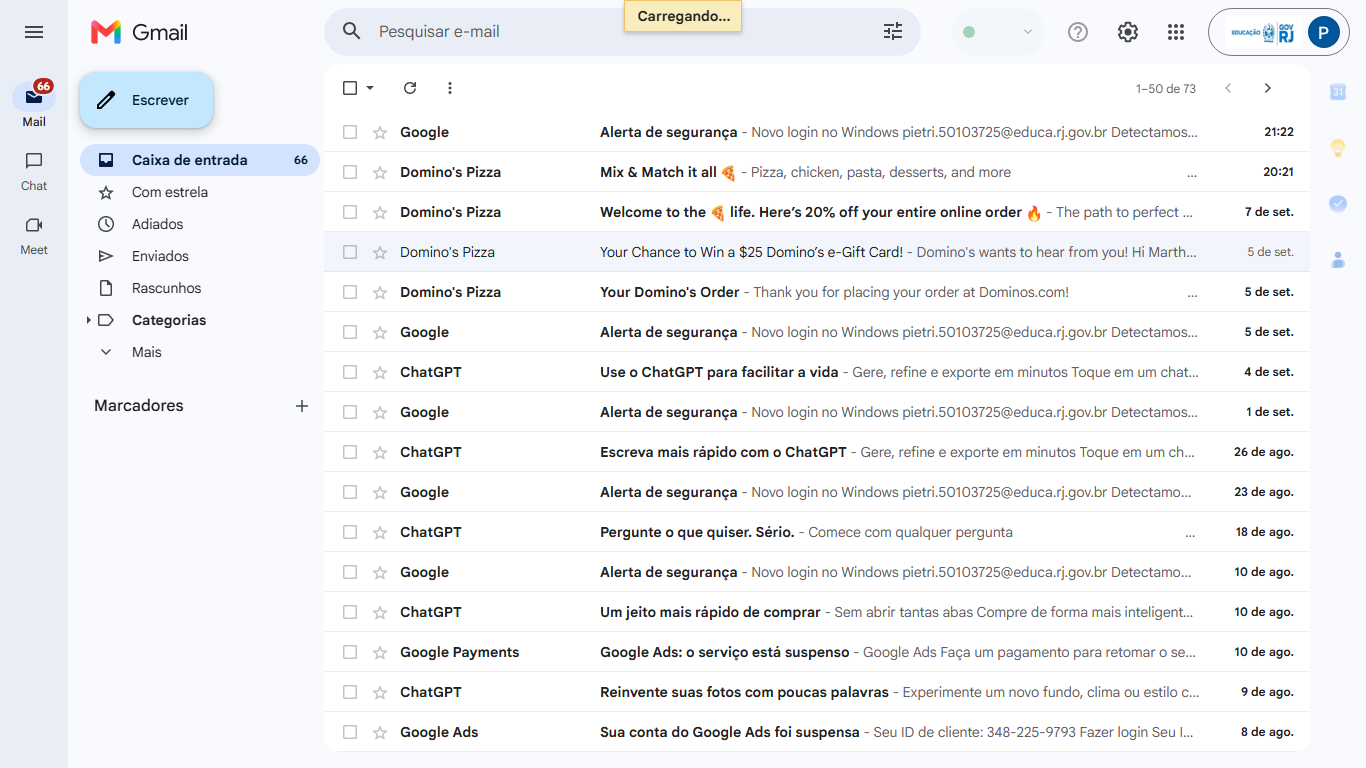Click the Escrever compose button
1366x768 pixels.
(x=147, y=100)
